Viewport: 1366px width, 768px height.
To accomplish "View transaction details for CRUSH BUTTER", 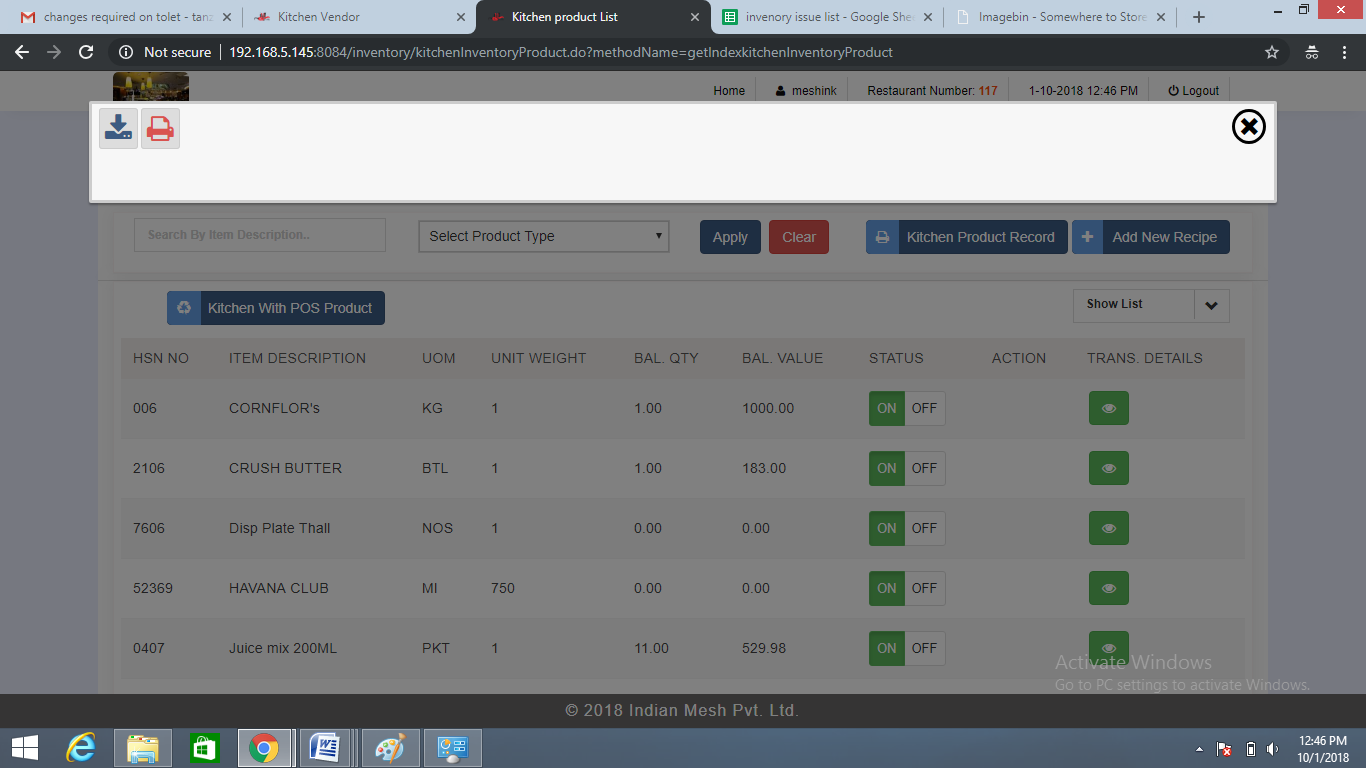I will click(x=1108, y=468).
